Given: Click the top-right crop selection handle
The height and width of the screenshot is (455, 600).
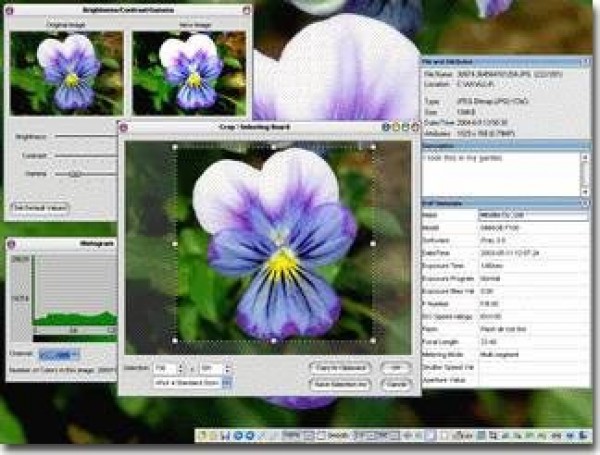Looking at the screenshot, I should [373, 147].
